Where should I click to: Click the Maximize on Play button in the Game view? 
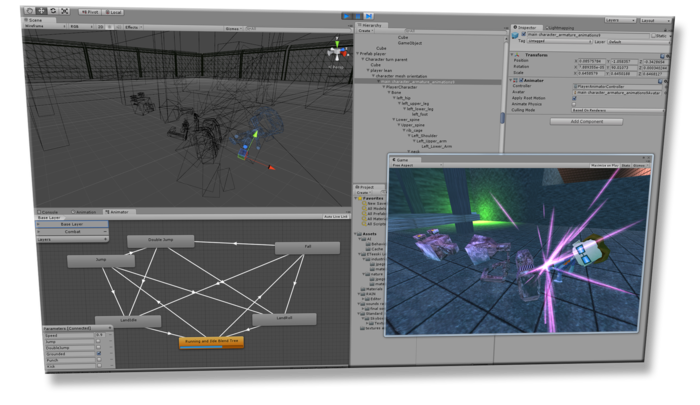click(x=604, y=166)
